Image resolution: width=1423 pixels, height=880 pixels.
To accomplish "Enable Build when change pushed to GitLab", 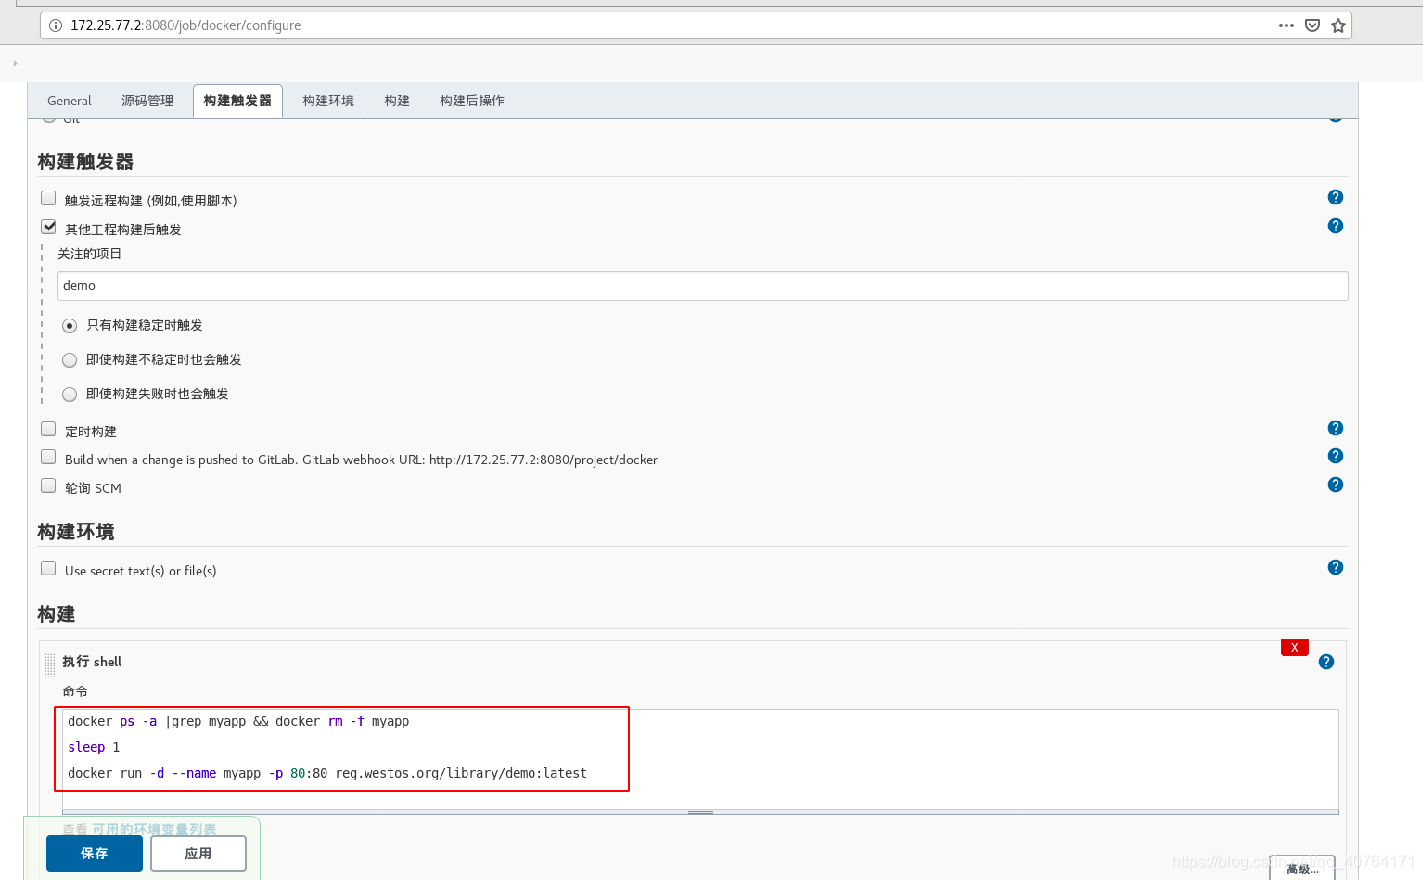I will 48,457.
